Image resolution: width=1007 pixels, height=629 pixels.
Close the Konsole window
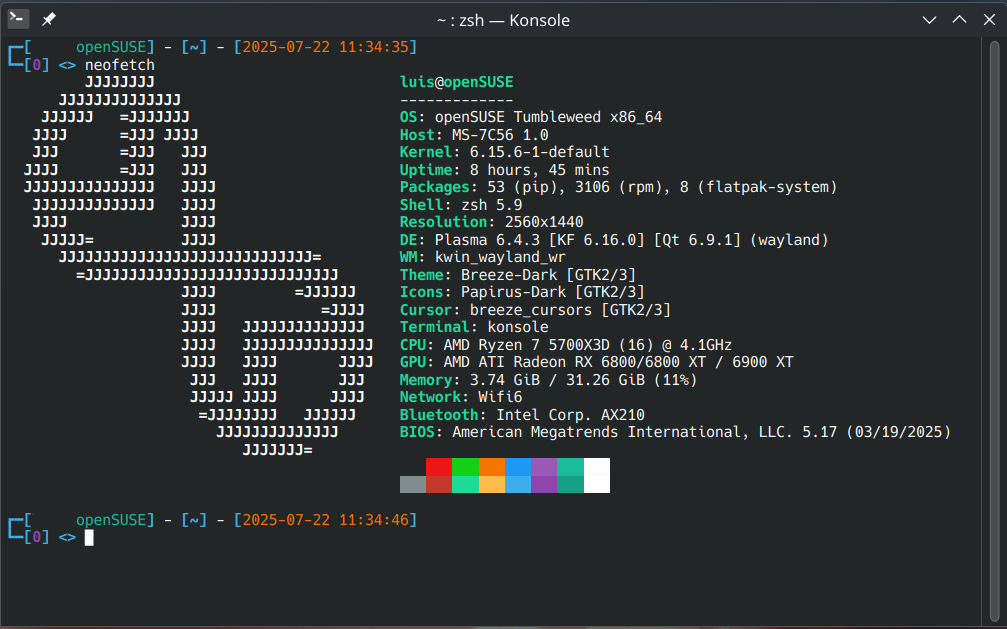[989, 20]
